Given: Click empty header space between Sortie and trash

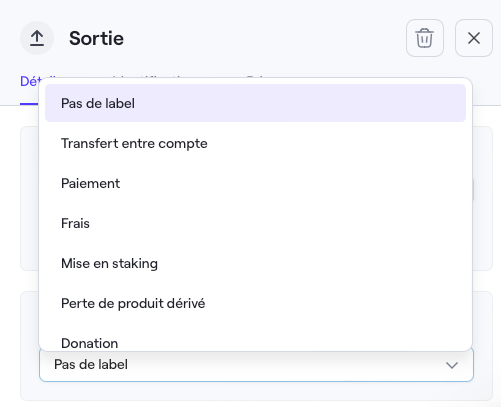Looking at the screenshot, I should tap(265, 38).
